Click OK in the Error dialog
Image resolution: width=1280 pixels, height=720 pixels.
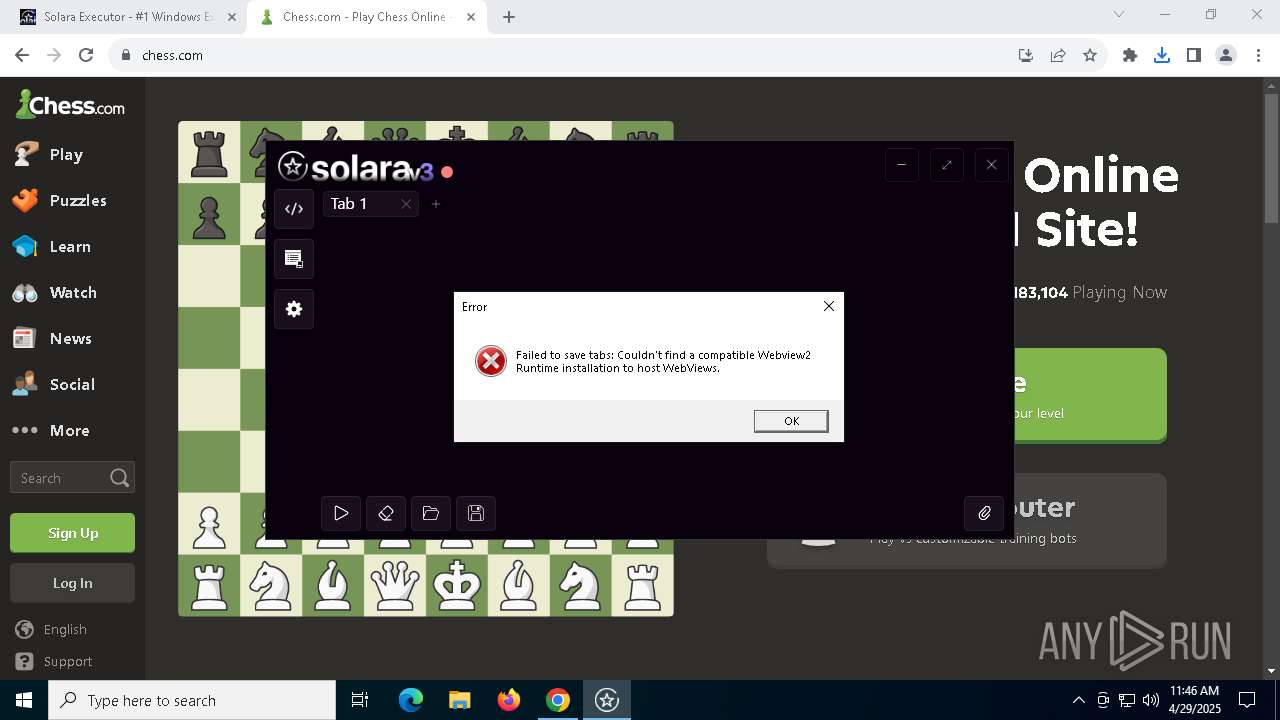(791, 421)
